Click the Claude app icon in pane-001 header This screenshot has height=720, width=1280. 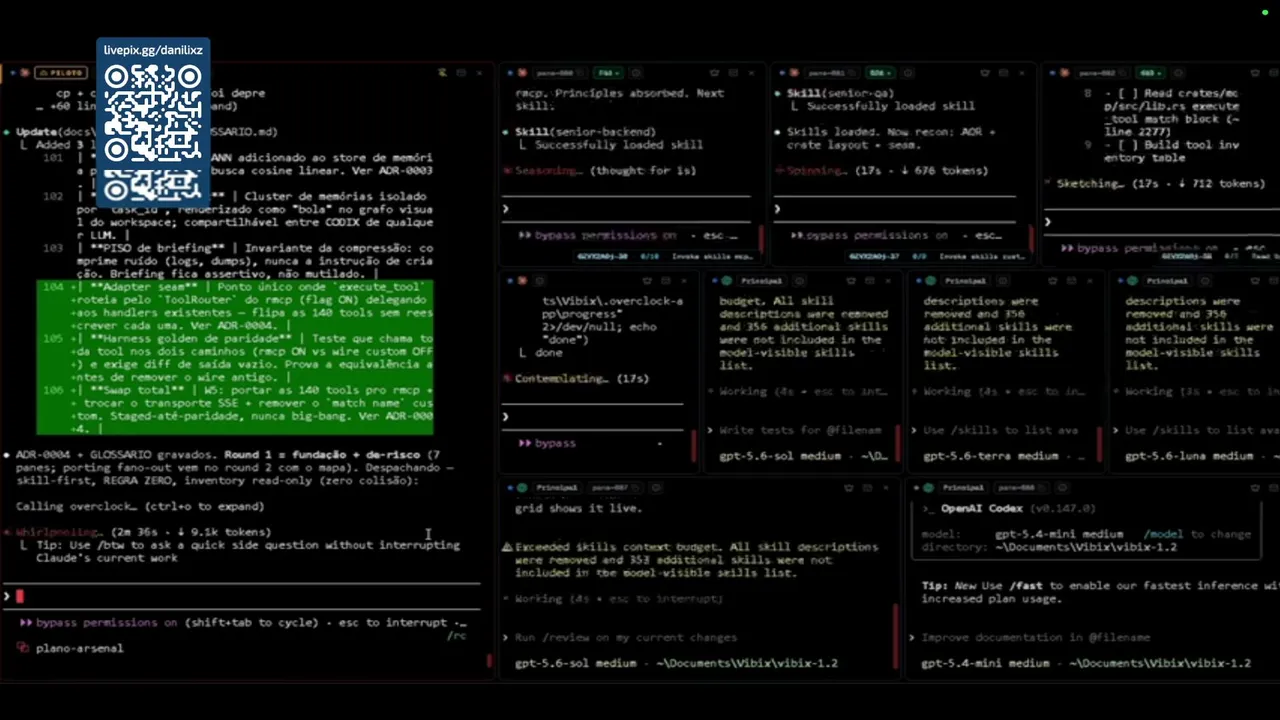pyautogui.click(x=794, y=72)
